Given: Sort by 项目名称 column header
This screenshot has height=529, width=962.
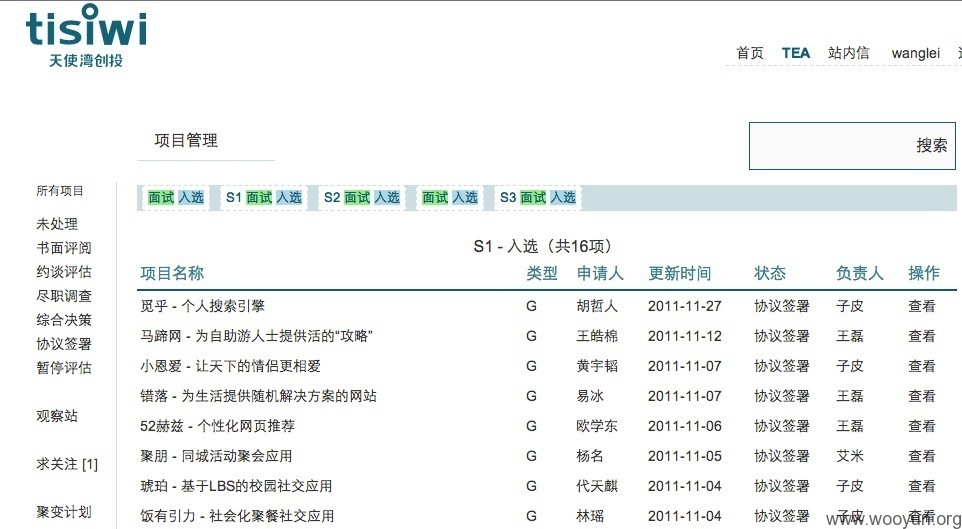Looking at the screenshot, I should 172,274.
